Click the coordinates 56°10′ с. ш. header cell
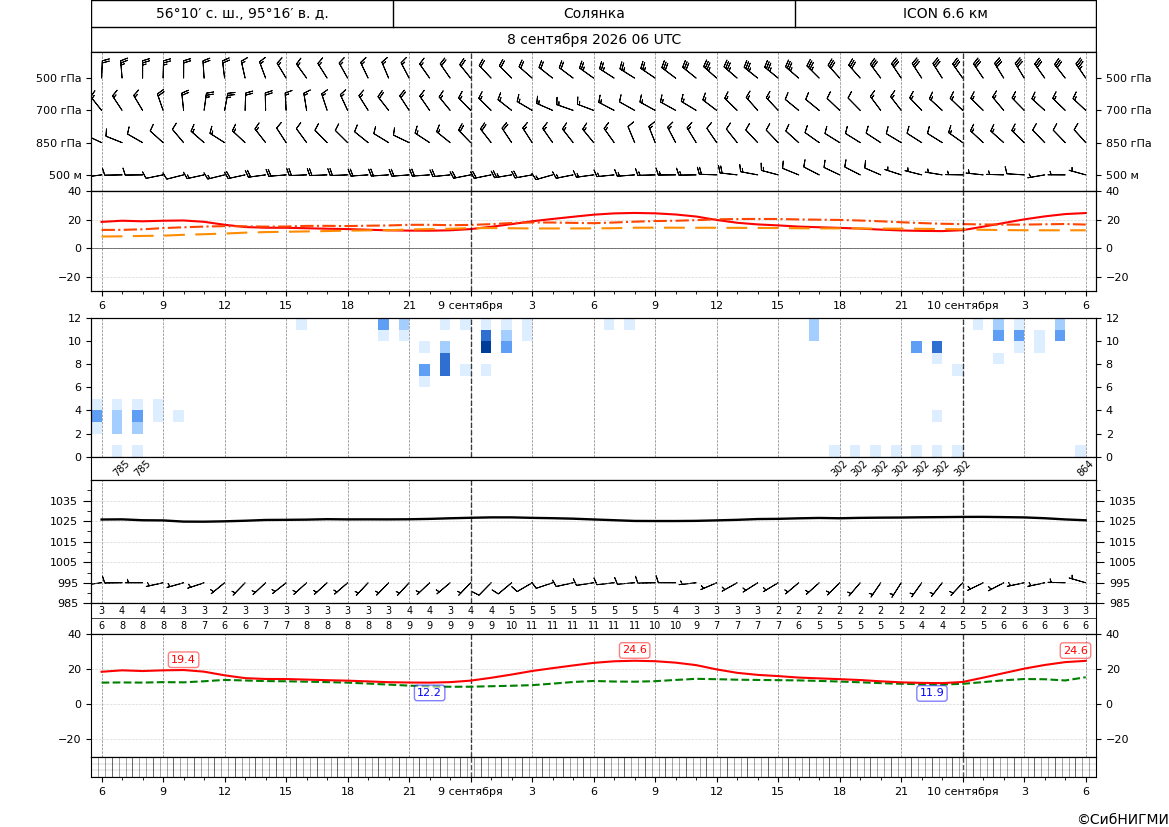 point(242,13)
